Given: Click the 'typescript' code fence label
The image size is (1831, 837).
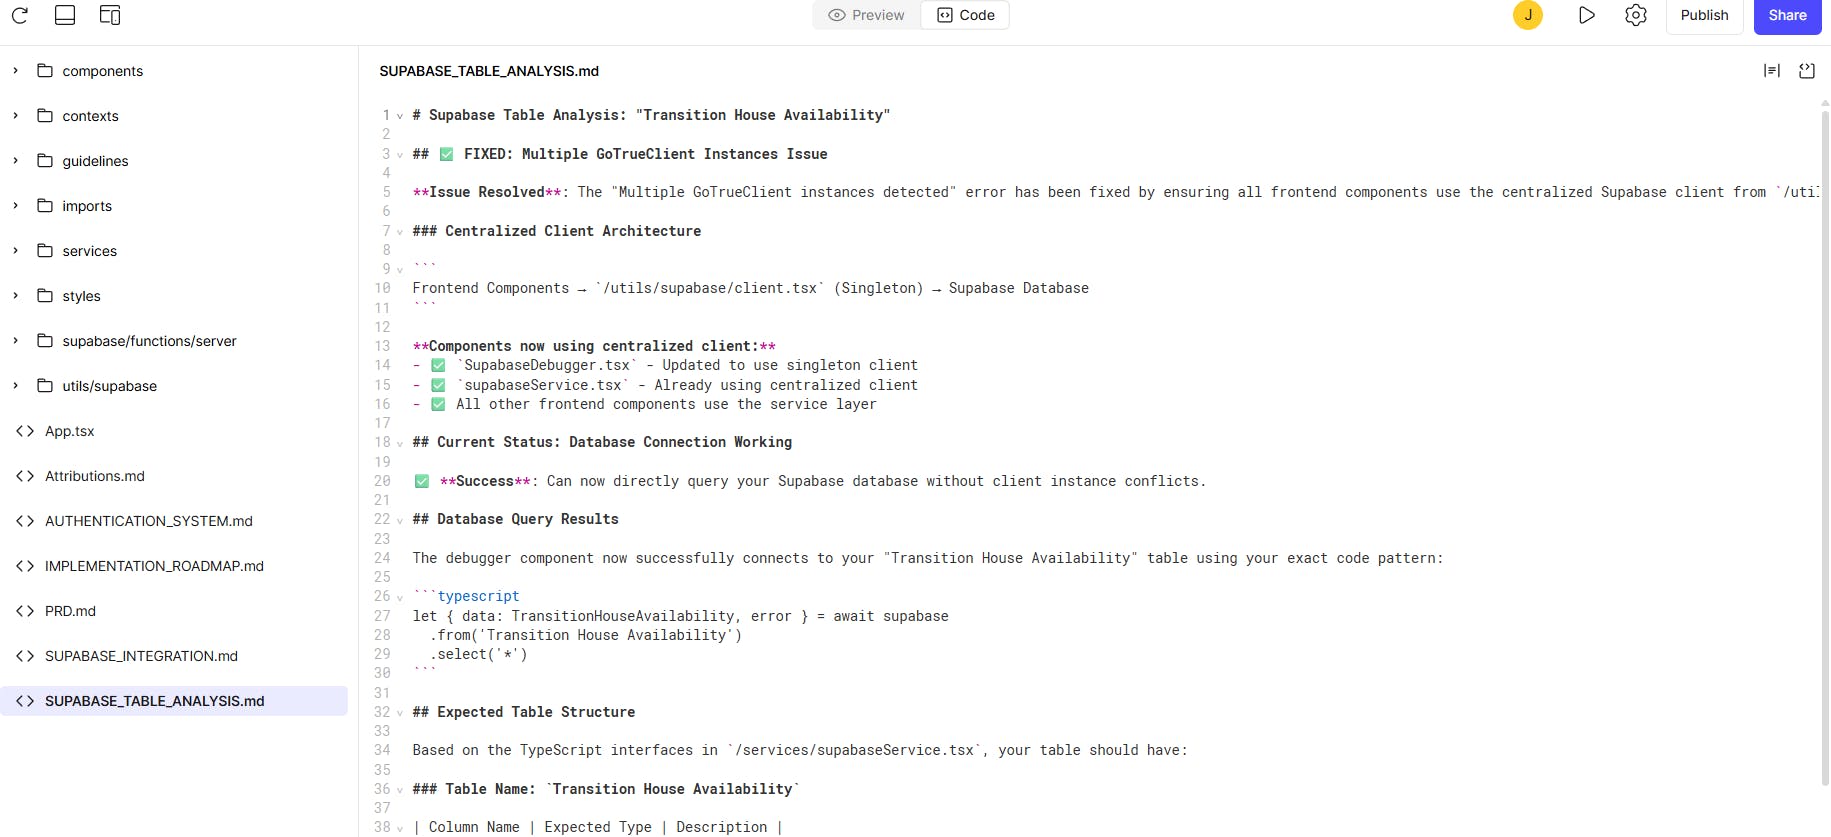Looking at the screenshot, I should click(x=478, y=596).
